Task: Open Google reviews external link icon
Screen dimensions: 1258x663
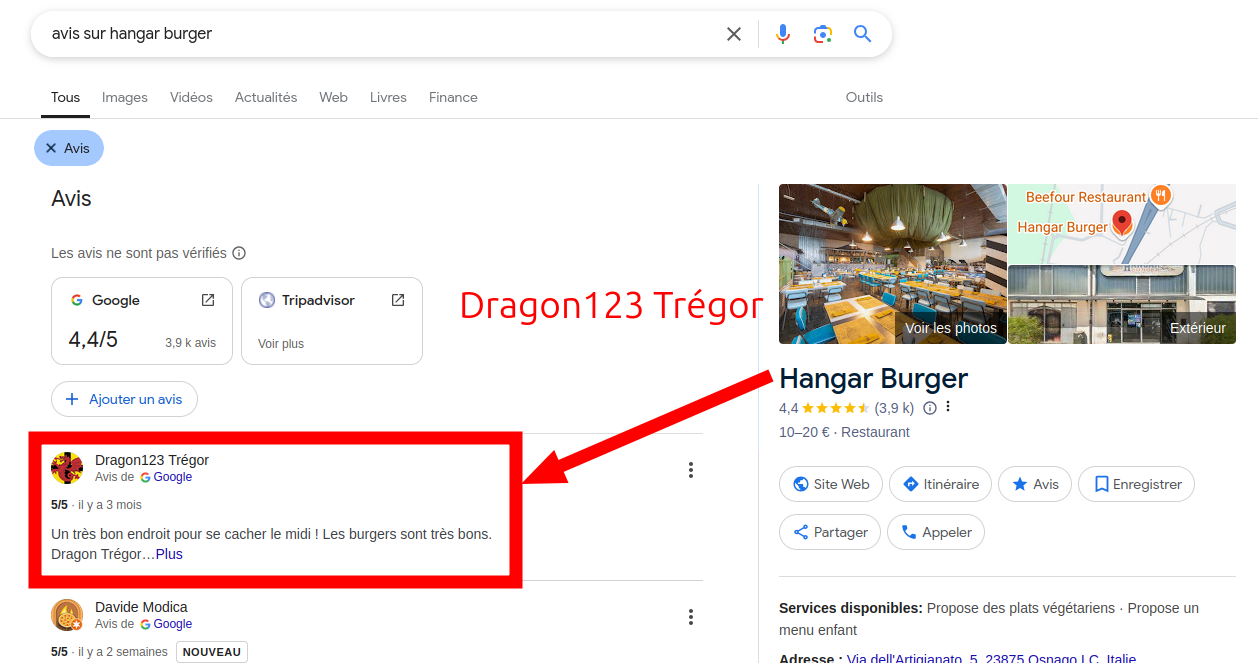Action: coord(208,300)
